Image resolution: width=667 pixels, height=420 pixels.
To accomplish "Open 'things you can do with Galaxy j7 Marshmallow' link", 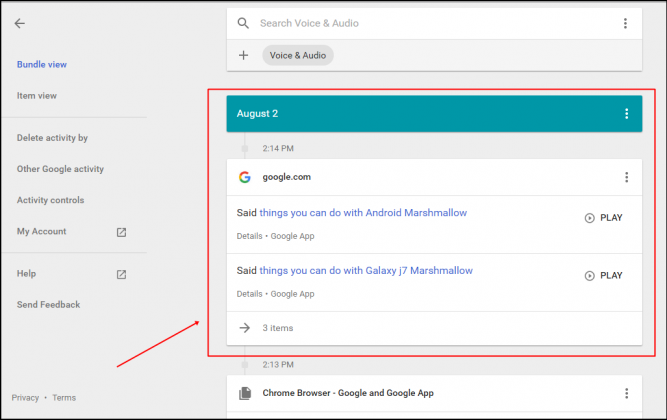I will click(366, 271).
